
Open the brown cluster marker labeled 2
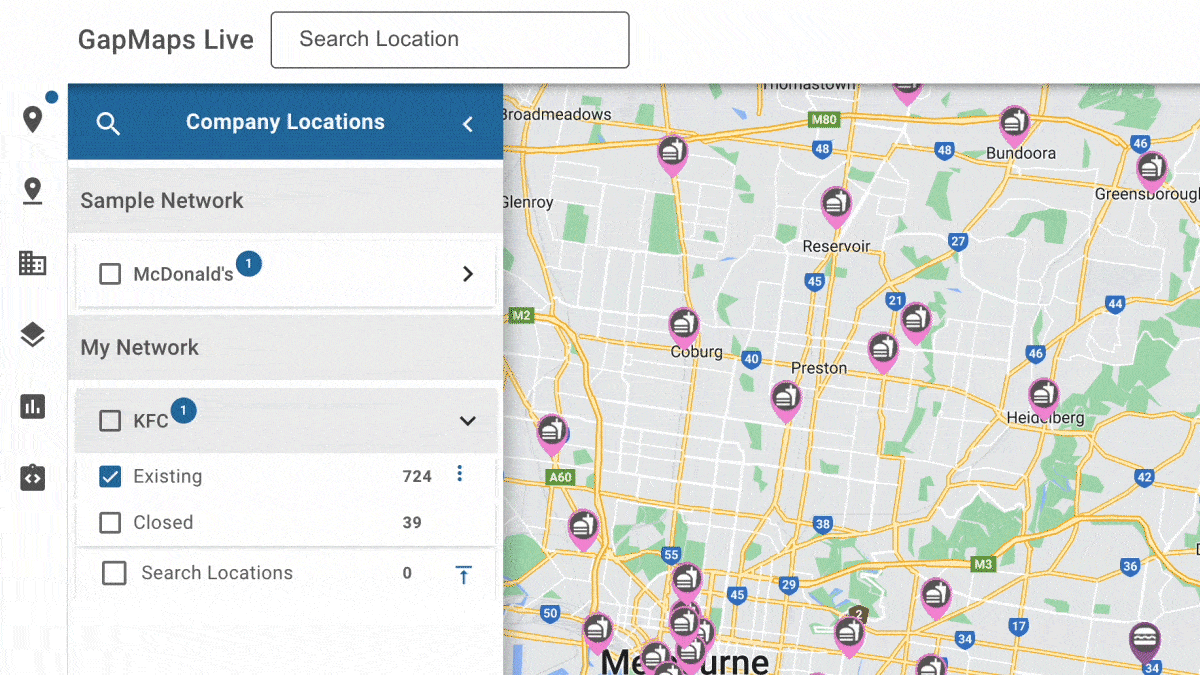(x=857, y=614)
